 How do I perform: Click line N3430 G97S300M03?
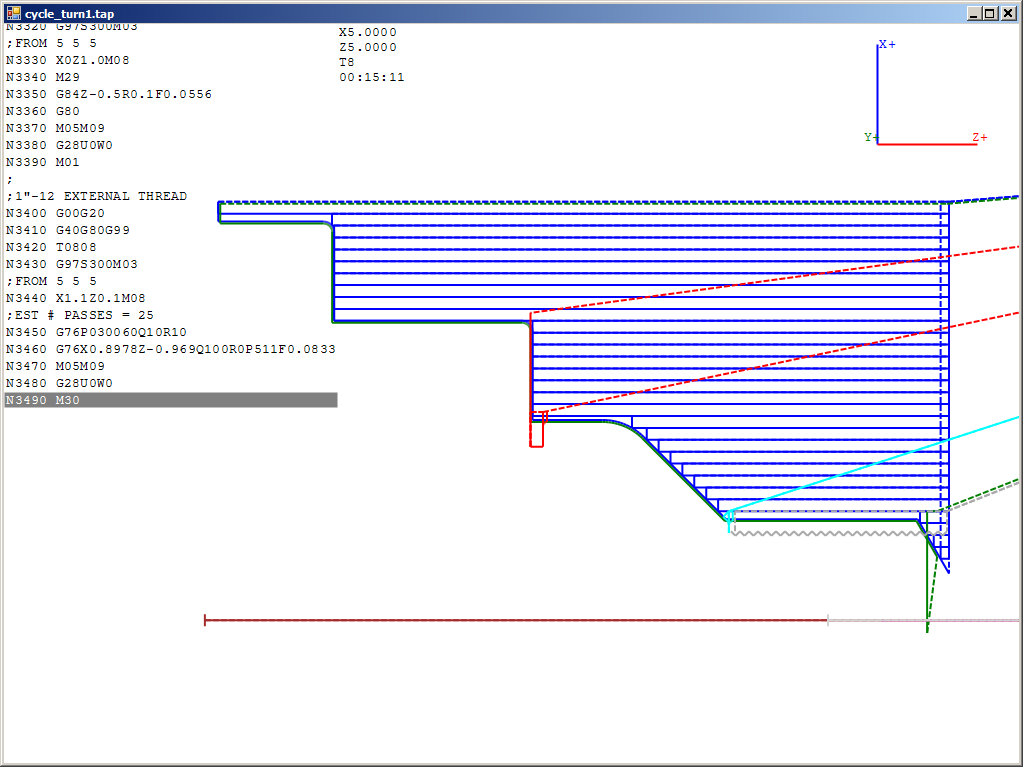[72, 264]
